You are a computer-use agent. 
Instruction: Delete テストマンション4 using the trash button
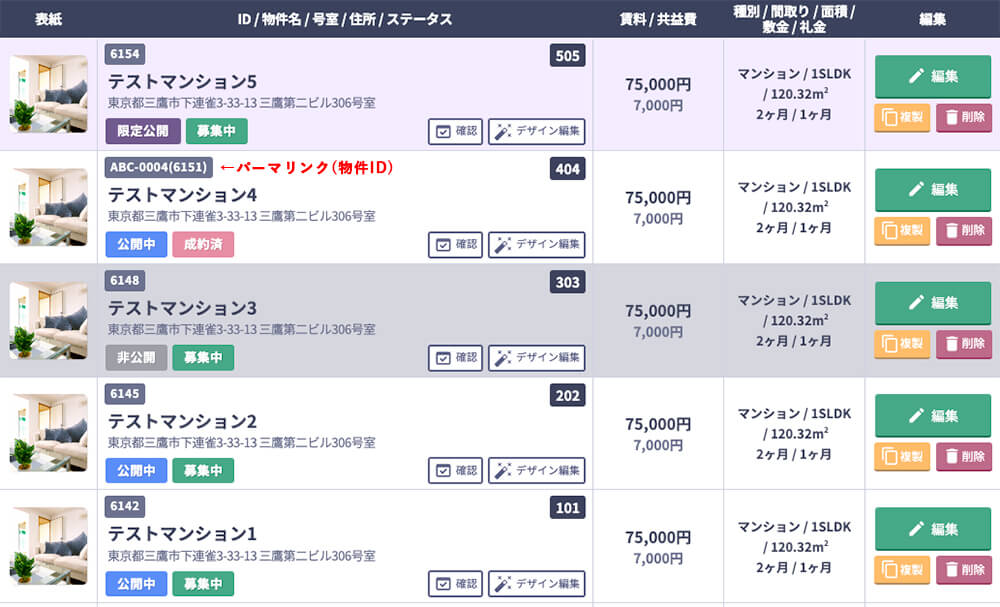(x=963, y=230)
